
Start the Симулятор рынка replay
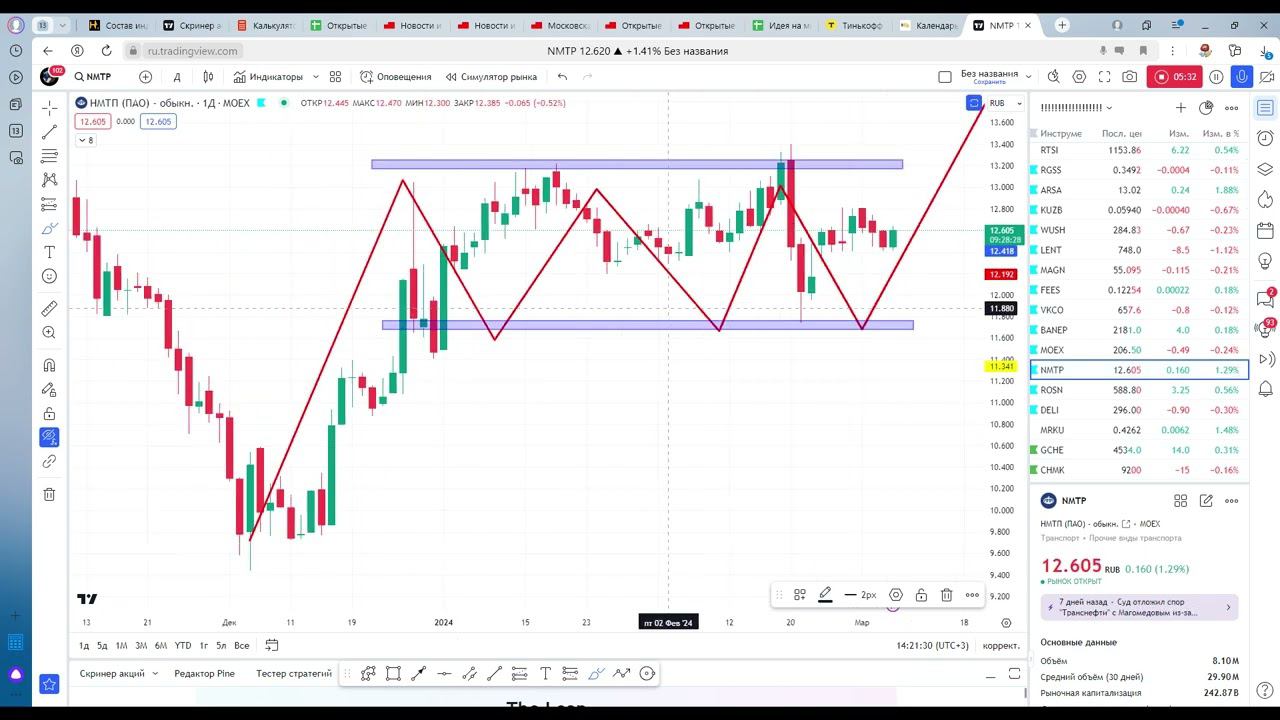coord(491,76)
